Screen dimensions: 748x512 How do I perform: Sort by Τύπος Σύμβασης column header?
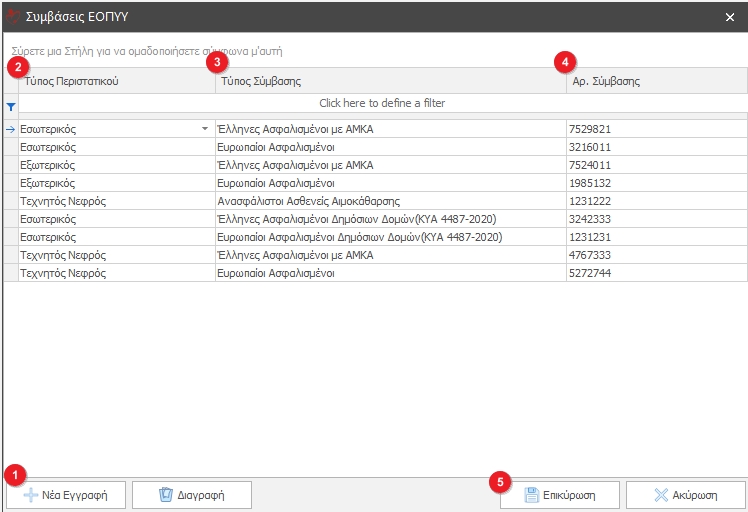pyautogui.click(x=390, y=81)
